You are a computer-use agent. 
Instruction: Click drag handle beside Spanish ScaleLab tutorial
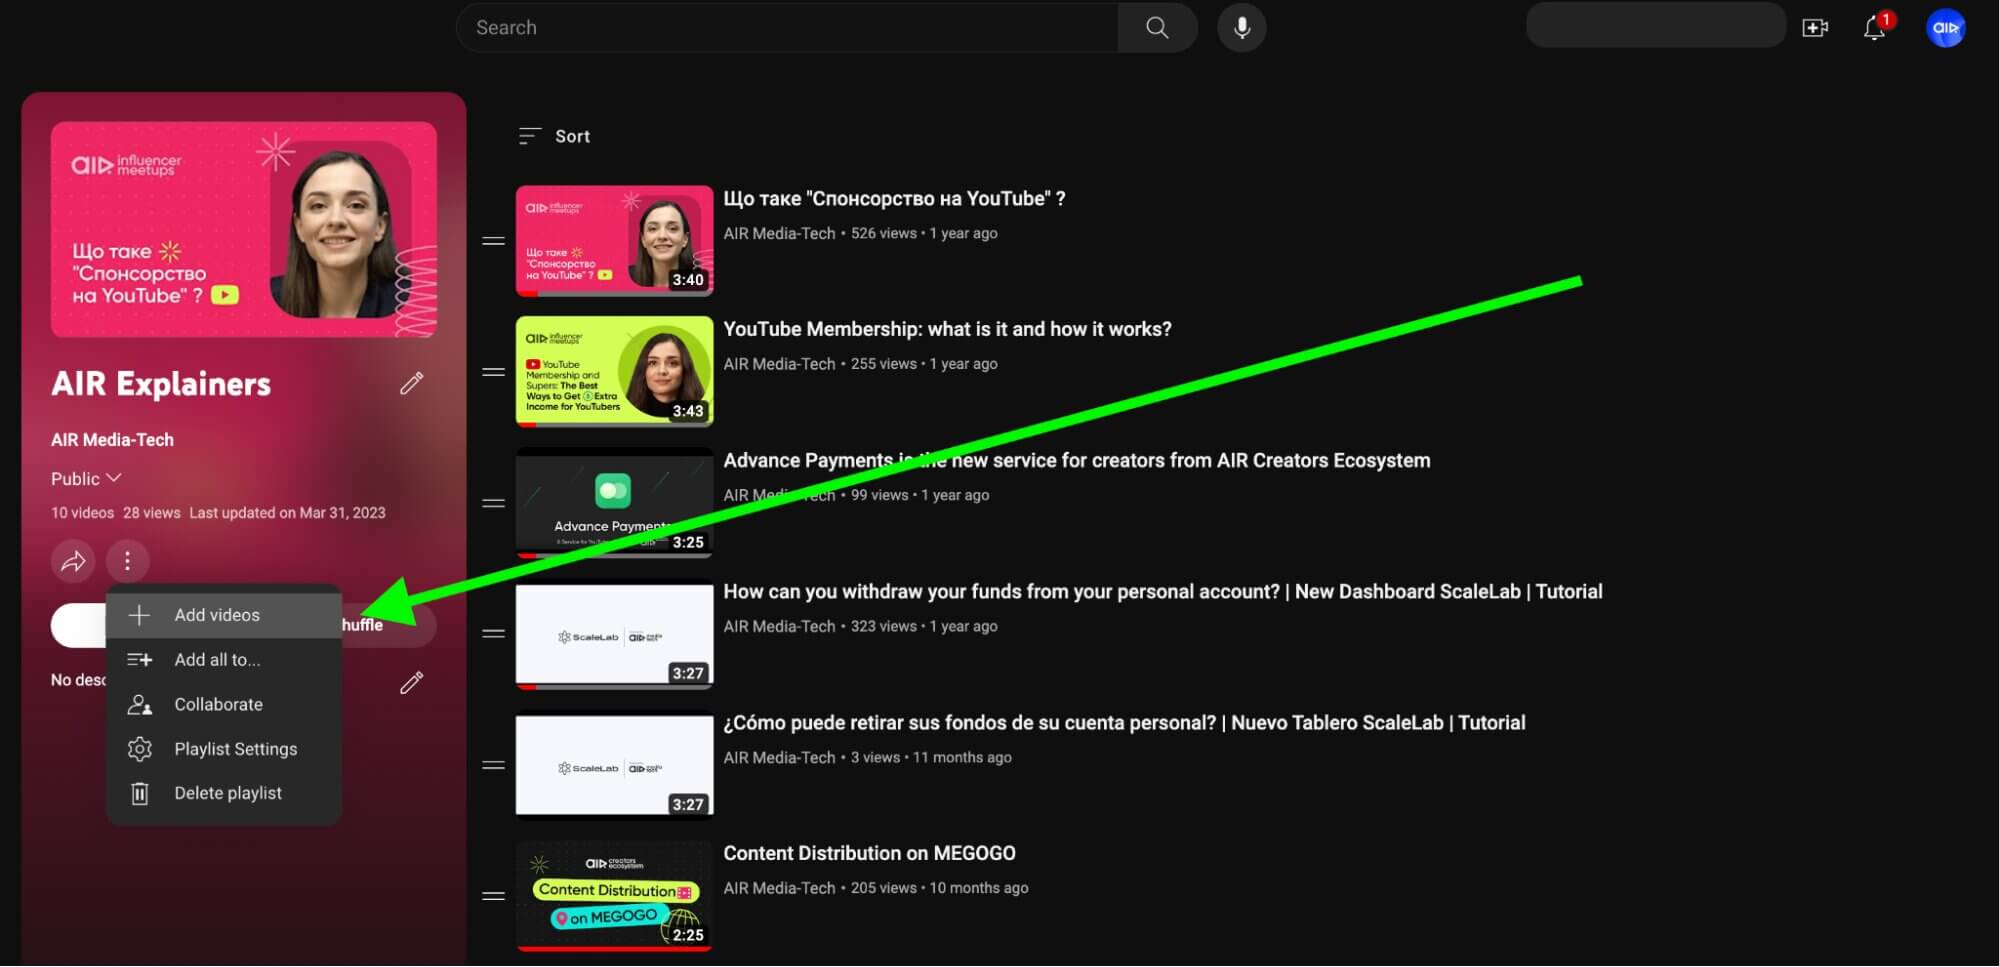click(493, 765)
